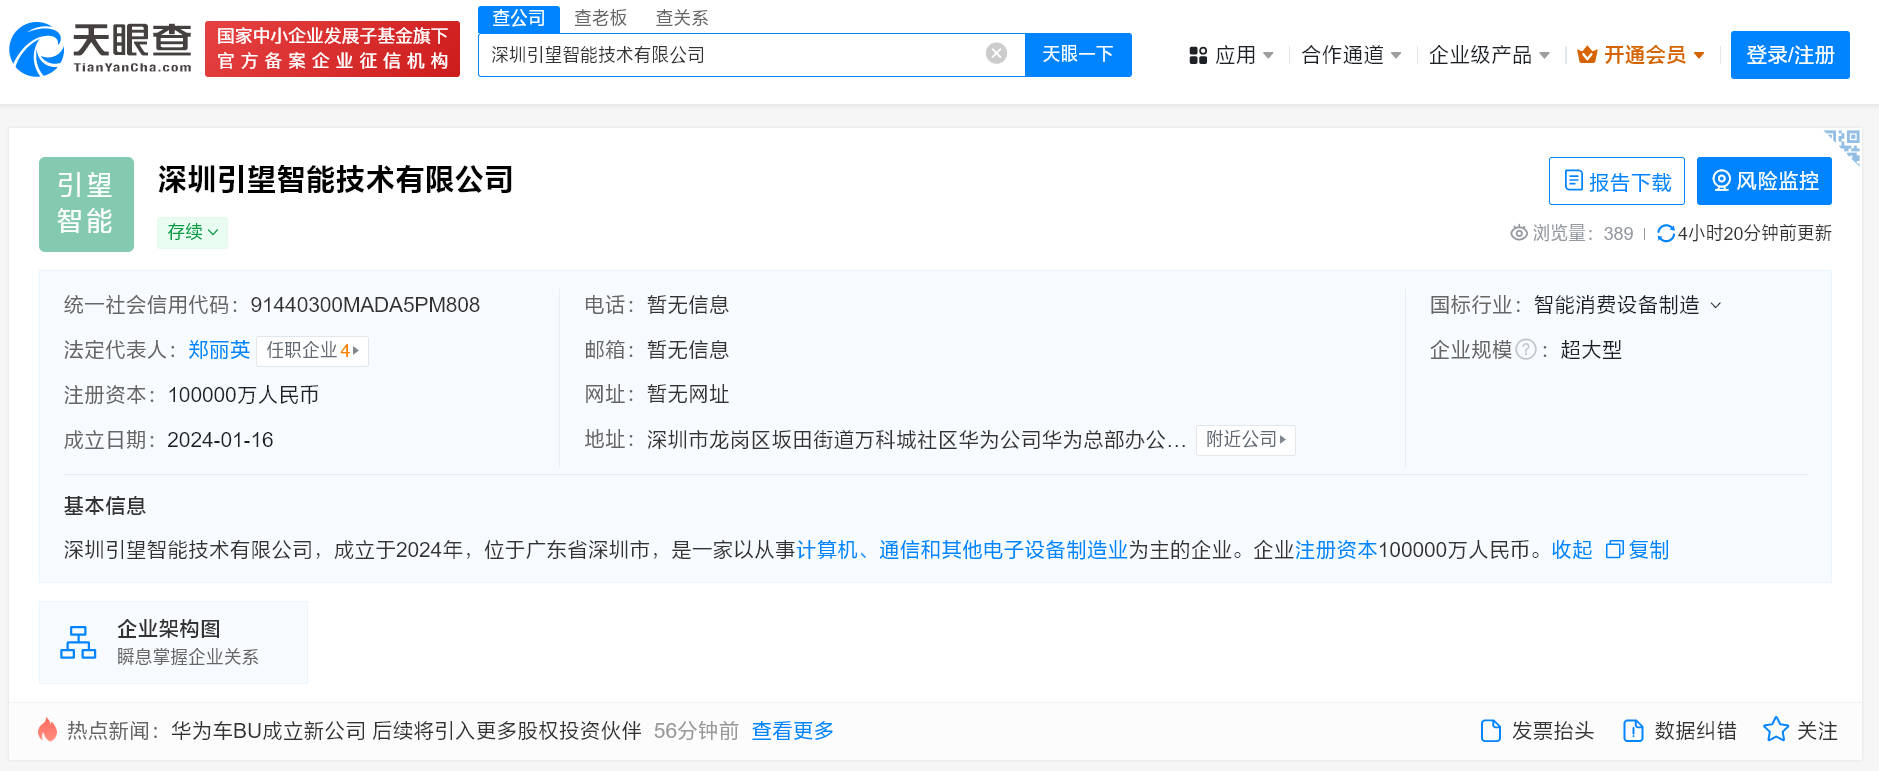The height and width of the screenshot is (771, 1879).
Task: Switch to the 查关系 tab
Action: 682,18
